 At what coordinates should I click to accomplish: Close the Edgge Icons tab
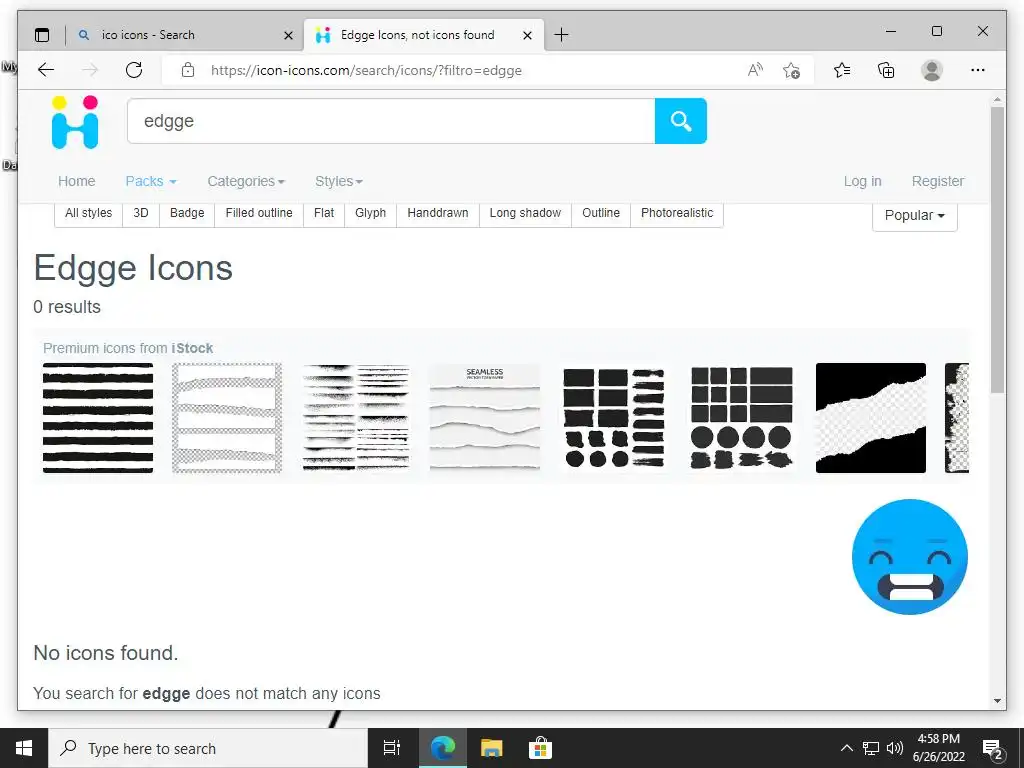(528, 35)
